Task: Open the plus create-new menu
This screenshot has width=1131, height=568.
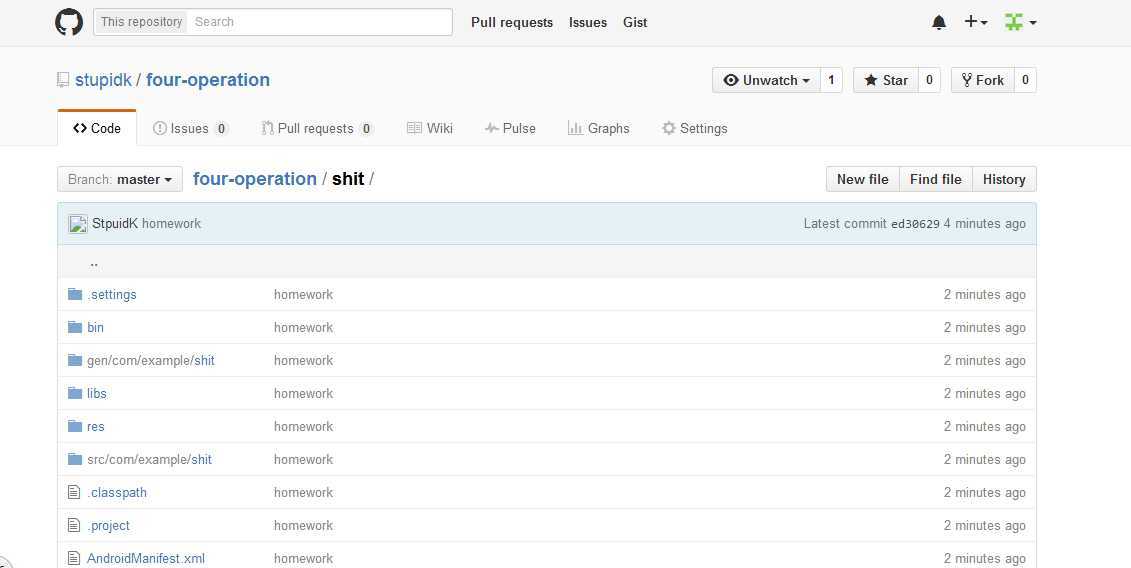Action: point(976,22)
